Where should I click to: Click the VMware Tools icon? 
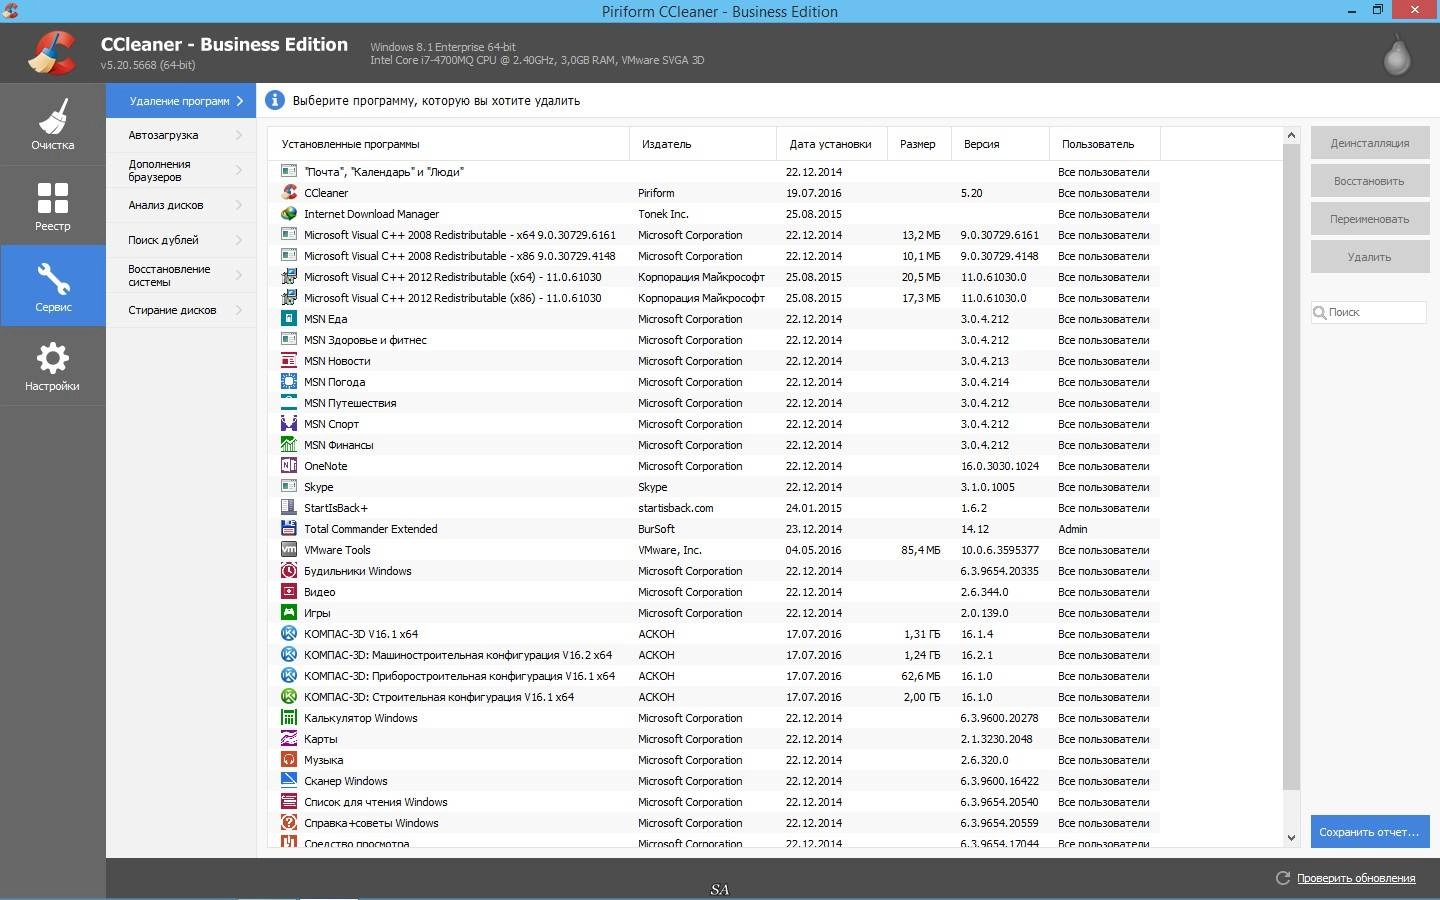tap(289, 549)
